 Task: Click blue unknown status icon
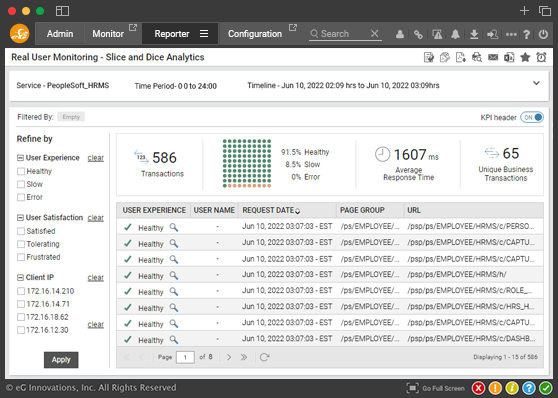(x=529, y=388)
